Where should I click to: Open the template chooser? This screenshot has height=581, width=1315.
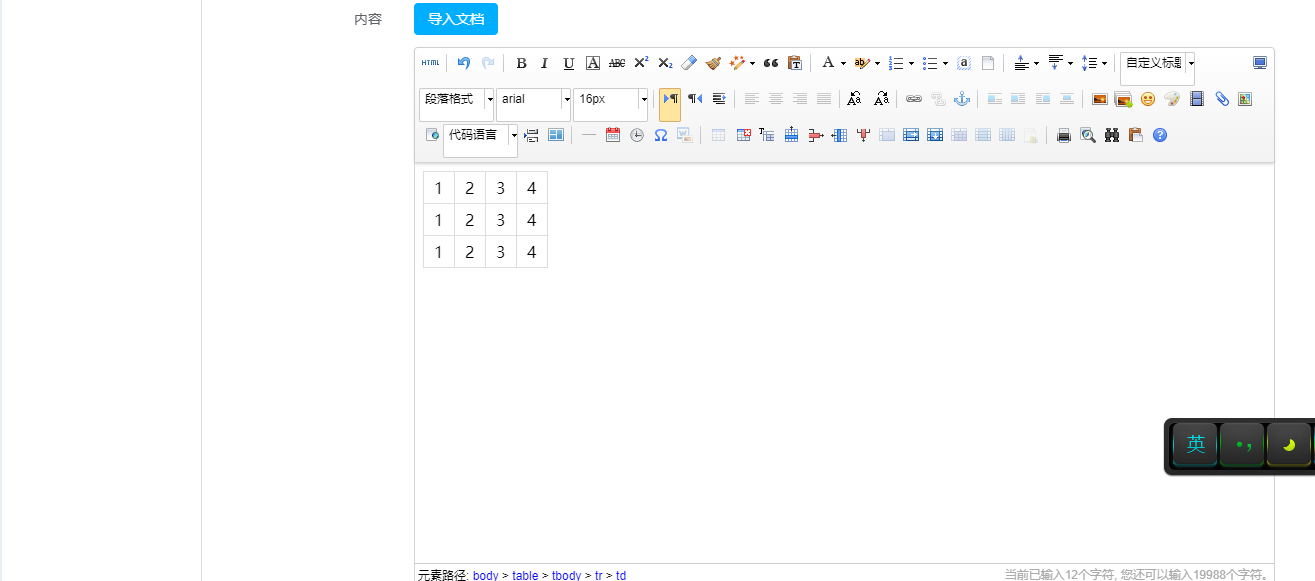556,135
